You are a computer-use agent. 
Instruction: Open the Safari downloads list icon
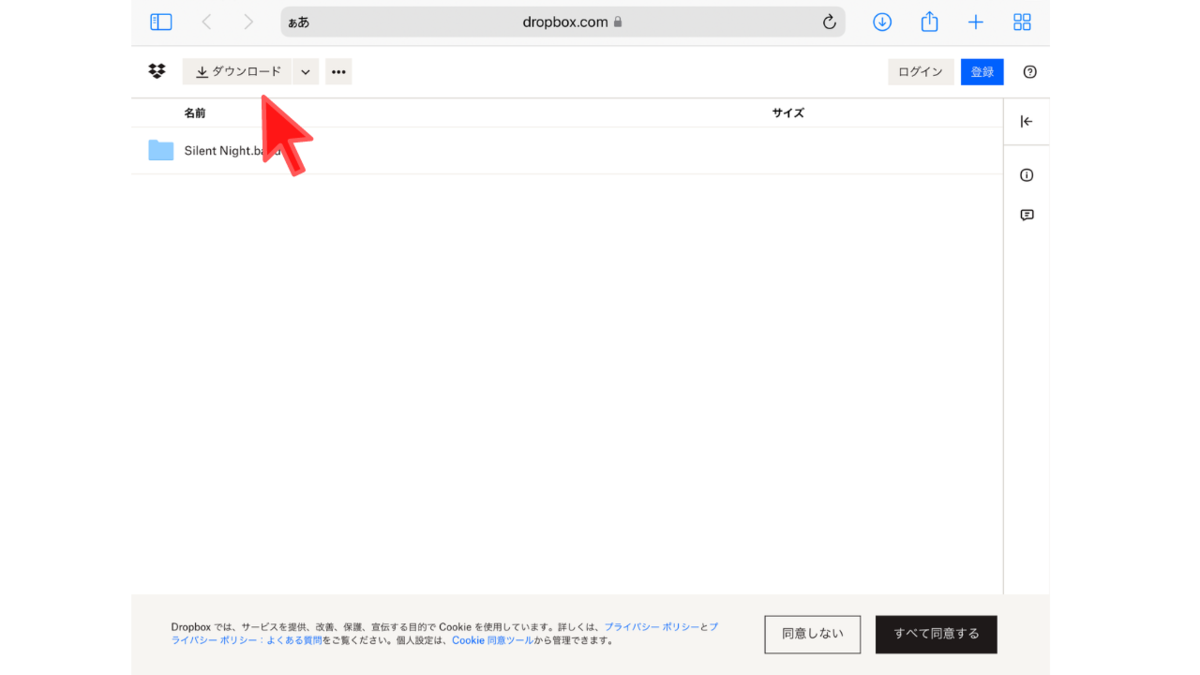click(882, 22)
